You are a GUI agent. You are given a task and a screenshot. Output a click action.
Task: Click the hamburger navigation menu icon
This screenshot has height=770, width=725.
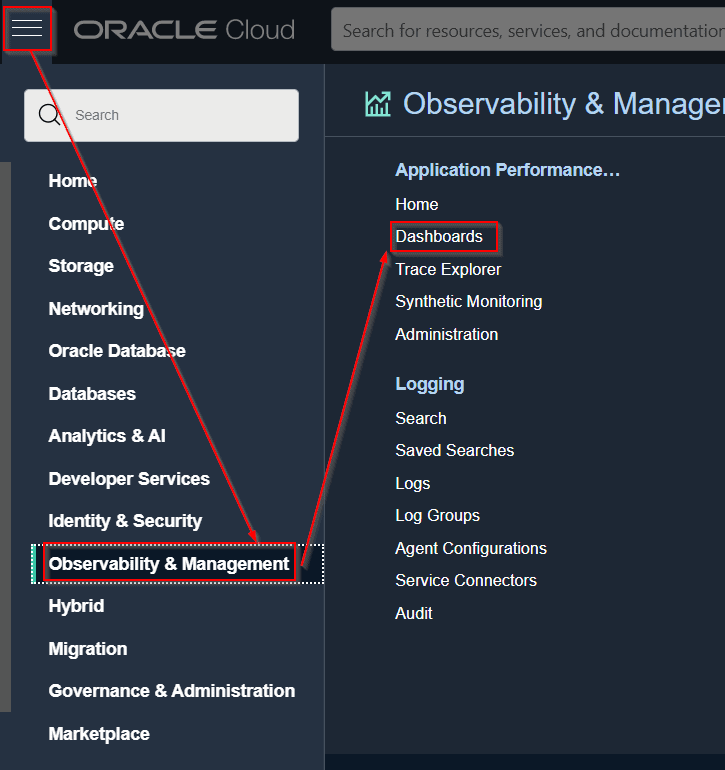tap(27, 28)
